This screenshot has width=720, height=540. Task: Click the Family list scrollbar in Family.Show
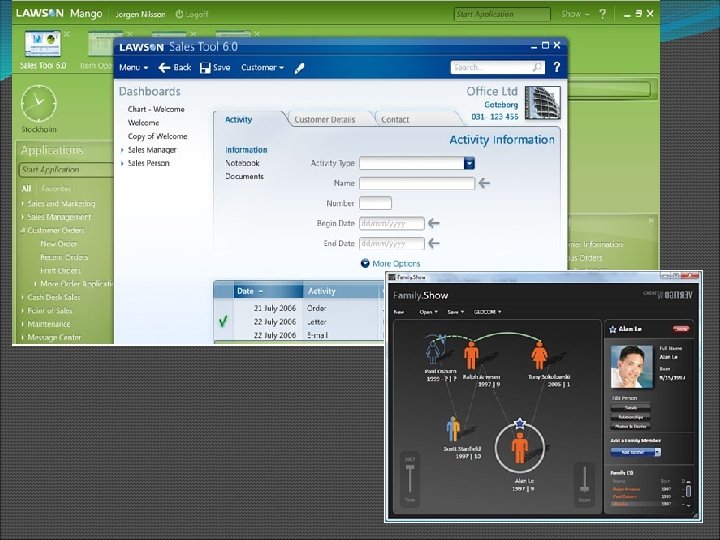coord(688,491)
